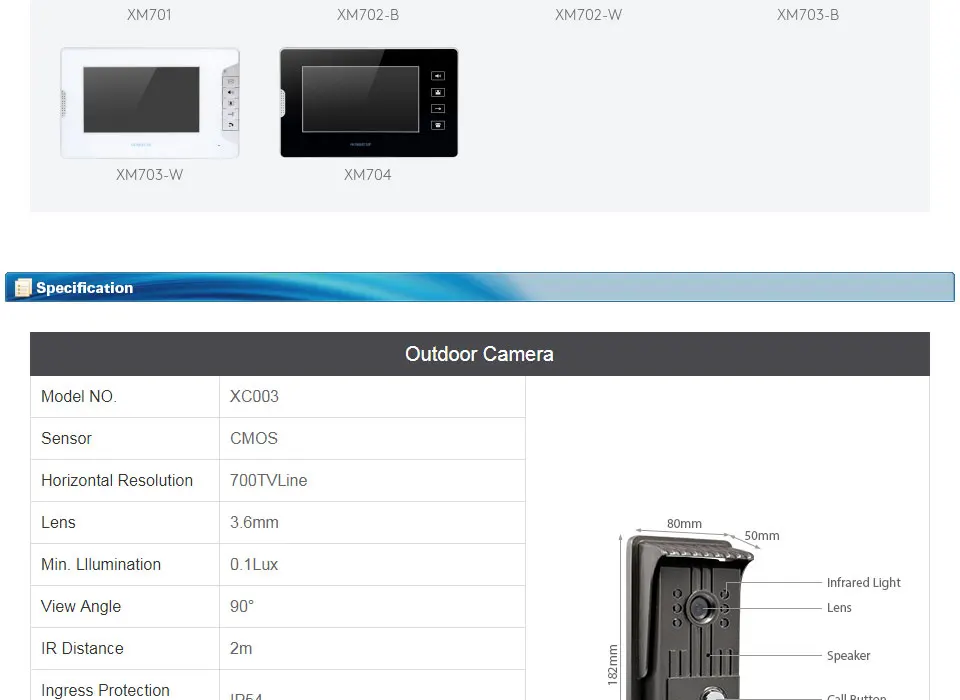Click the 700TVLine value cell

coord(372,481)
